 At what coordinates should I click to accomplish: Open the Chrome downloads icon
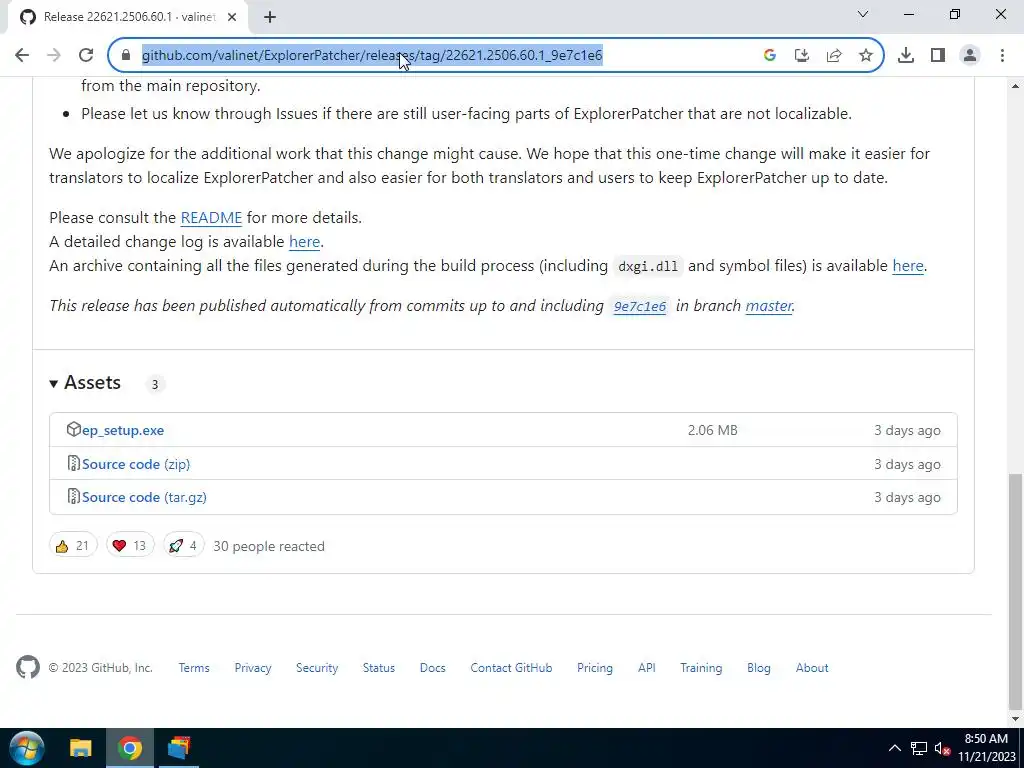(x=906, y=56)
